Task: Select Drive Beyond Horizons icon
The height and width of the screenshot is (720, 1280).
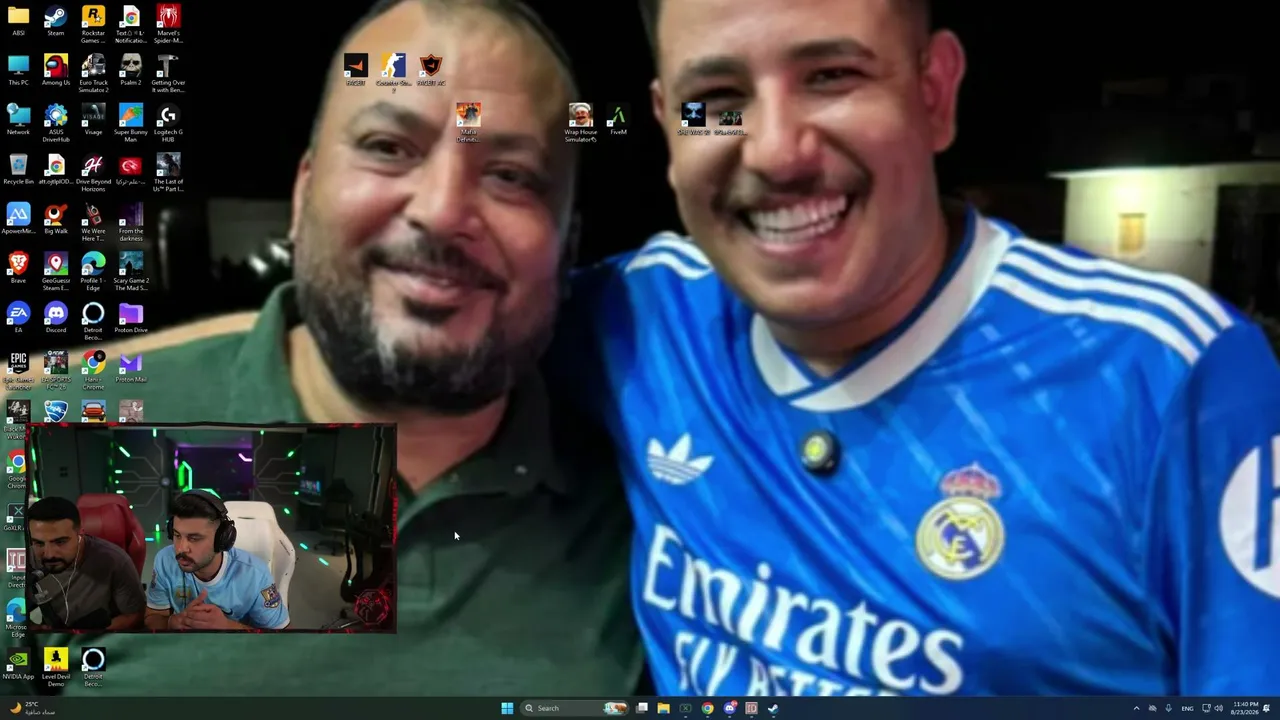Action: 93,173
